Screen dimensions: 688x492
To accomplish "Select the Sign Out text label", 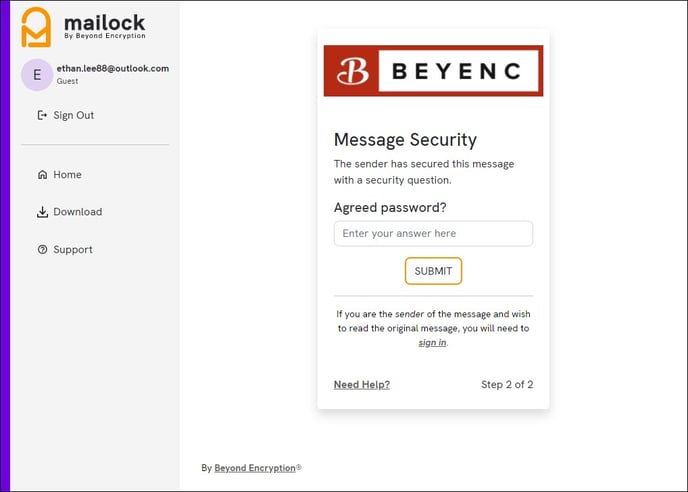I will [x=73, y=115].
